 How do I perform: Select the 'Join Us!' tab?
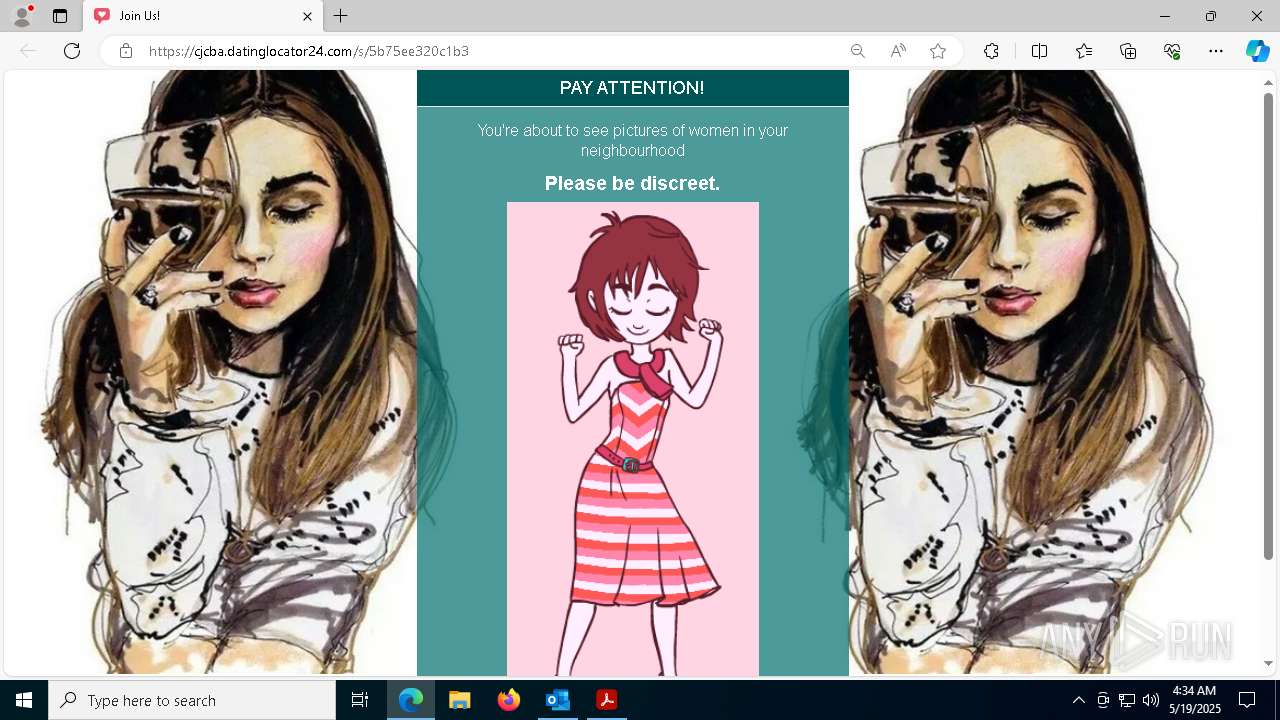pos(203,16)
